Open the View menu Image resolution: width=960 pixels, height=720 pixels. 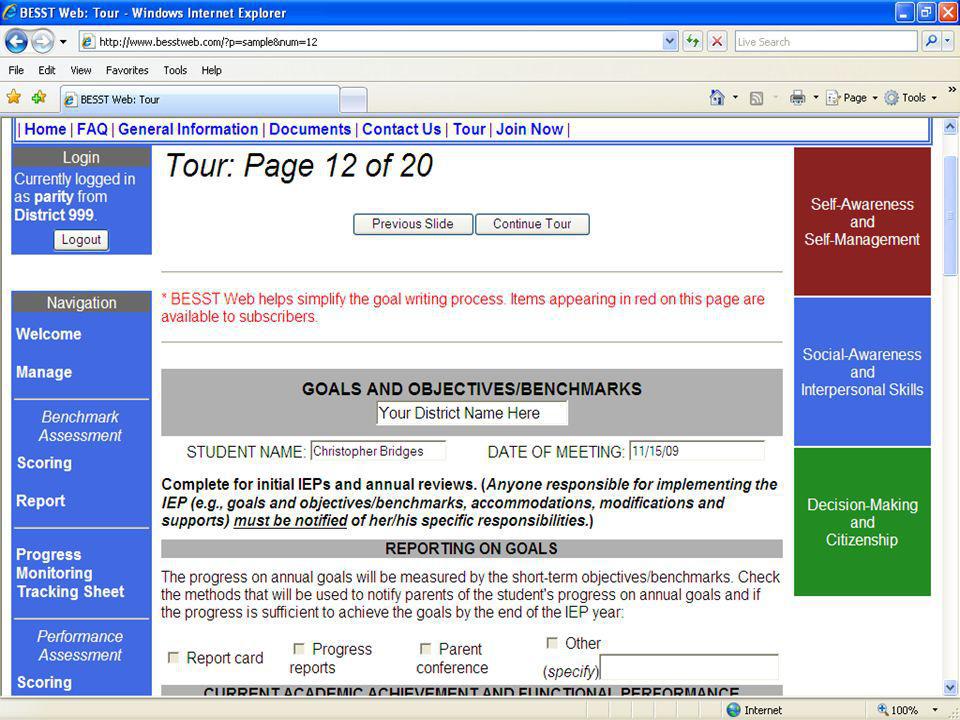click(81, 70)
